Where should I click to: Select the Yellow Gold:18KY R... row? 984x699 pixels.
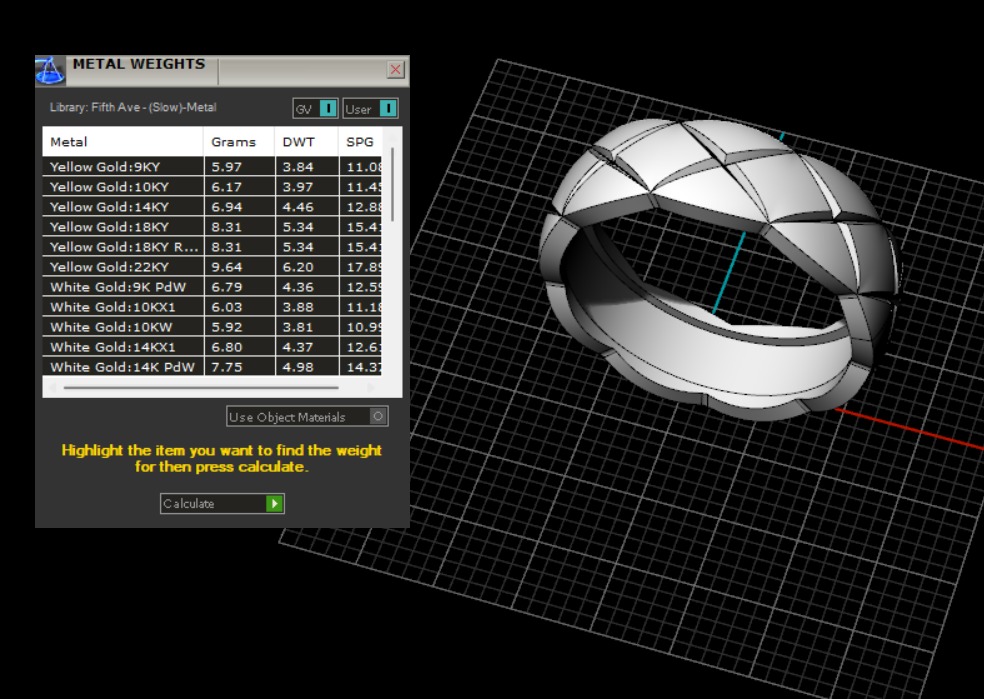[x=212, y=247]
